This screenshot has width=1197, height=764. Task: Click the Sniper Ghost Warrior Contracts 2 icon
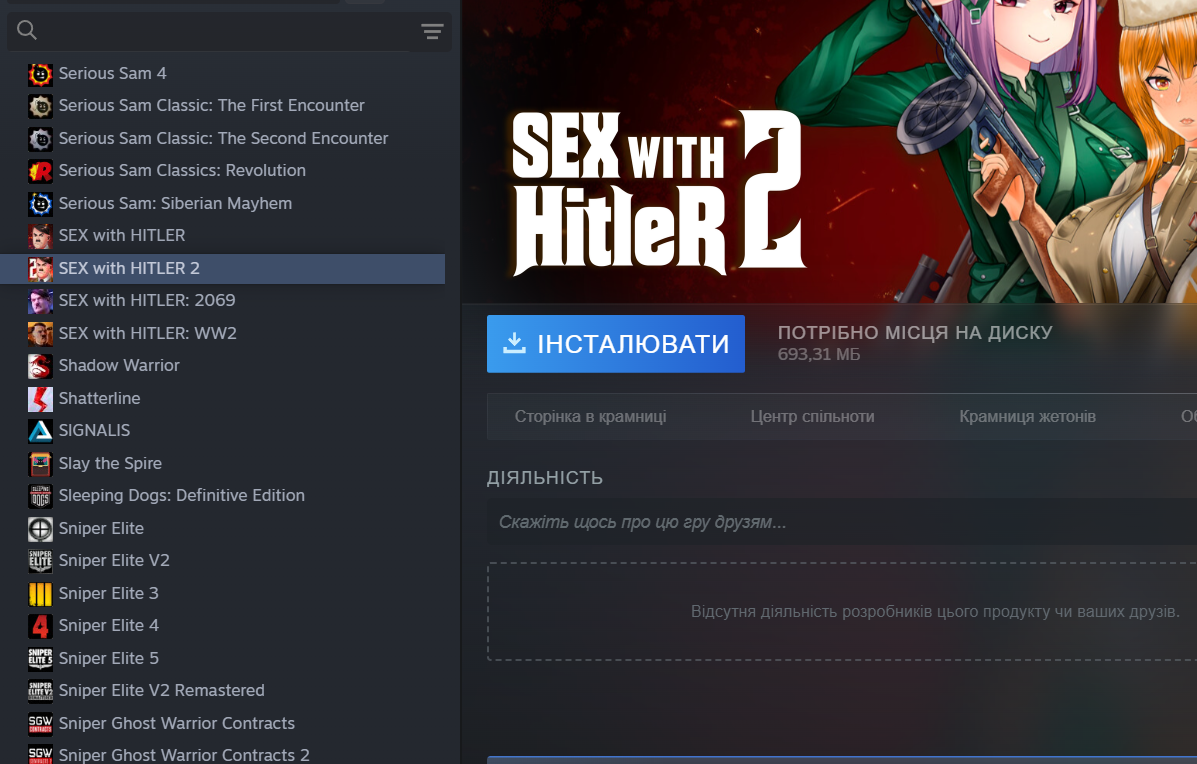coord(40,754)
